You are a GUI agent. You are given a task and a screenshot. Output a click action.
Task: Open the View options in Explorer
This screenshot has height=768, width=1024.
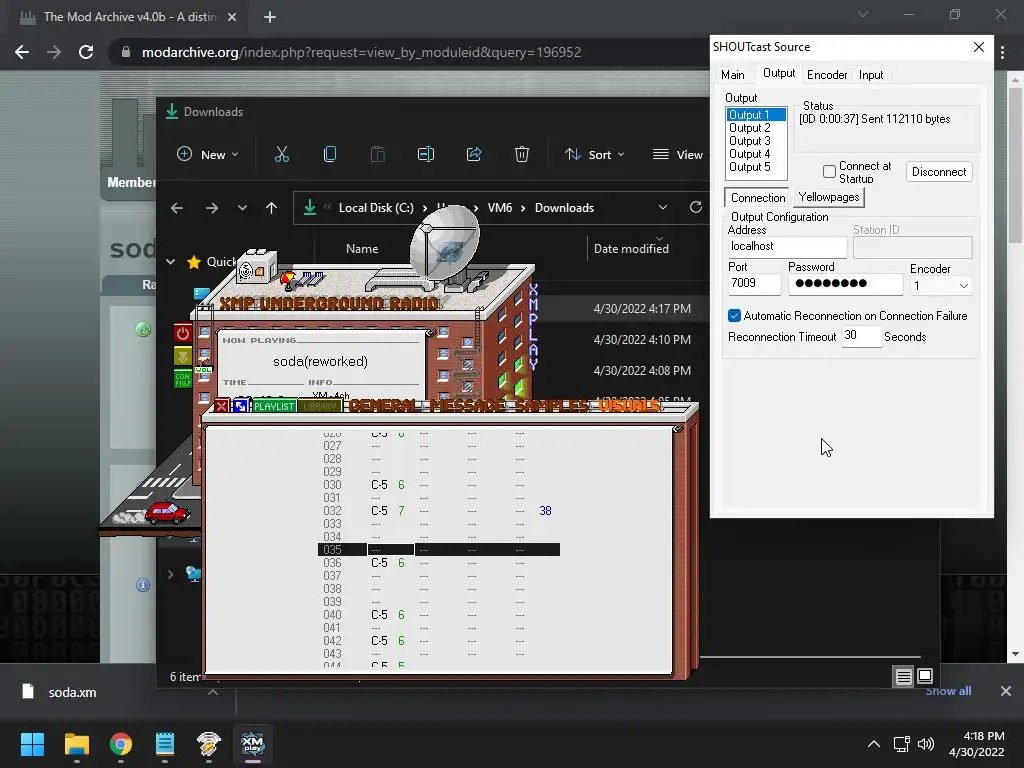[x=678, y=155]
